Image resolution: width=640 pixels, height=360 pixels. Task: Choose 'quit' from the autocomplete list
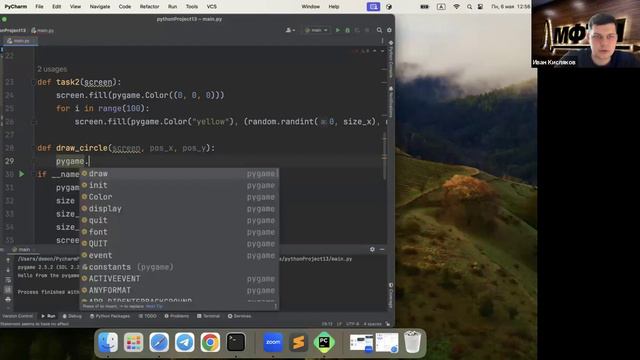tap(179, 220)
